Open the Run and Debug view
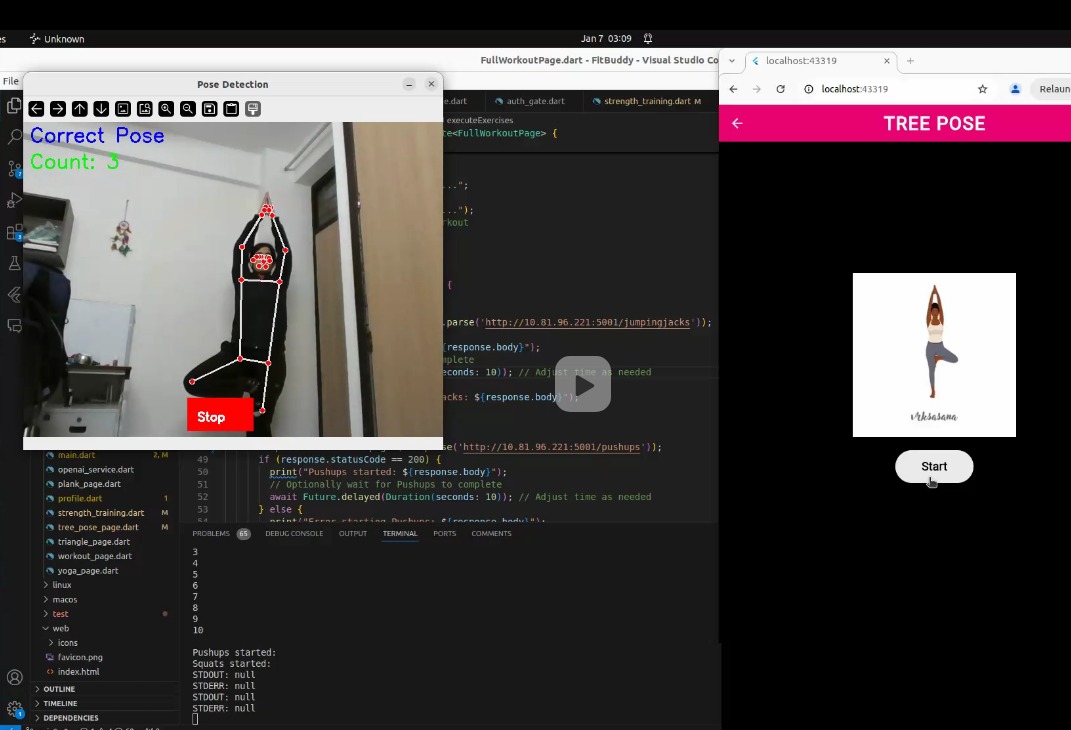 pos(14,201)
